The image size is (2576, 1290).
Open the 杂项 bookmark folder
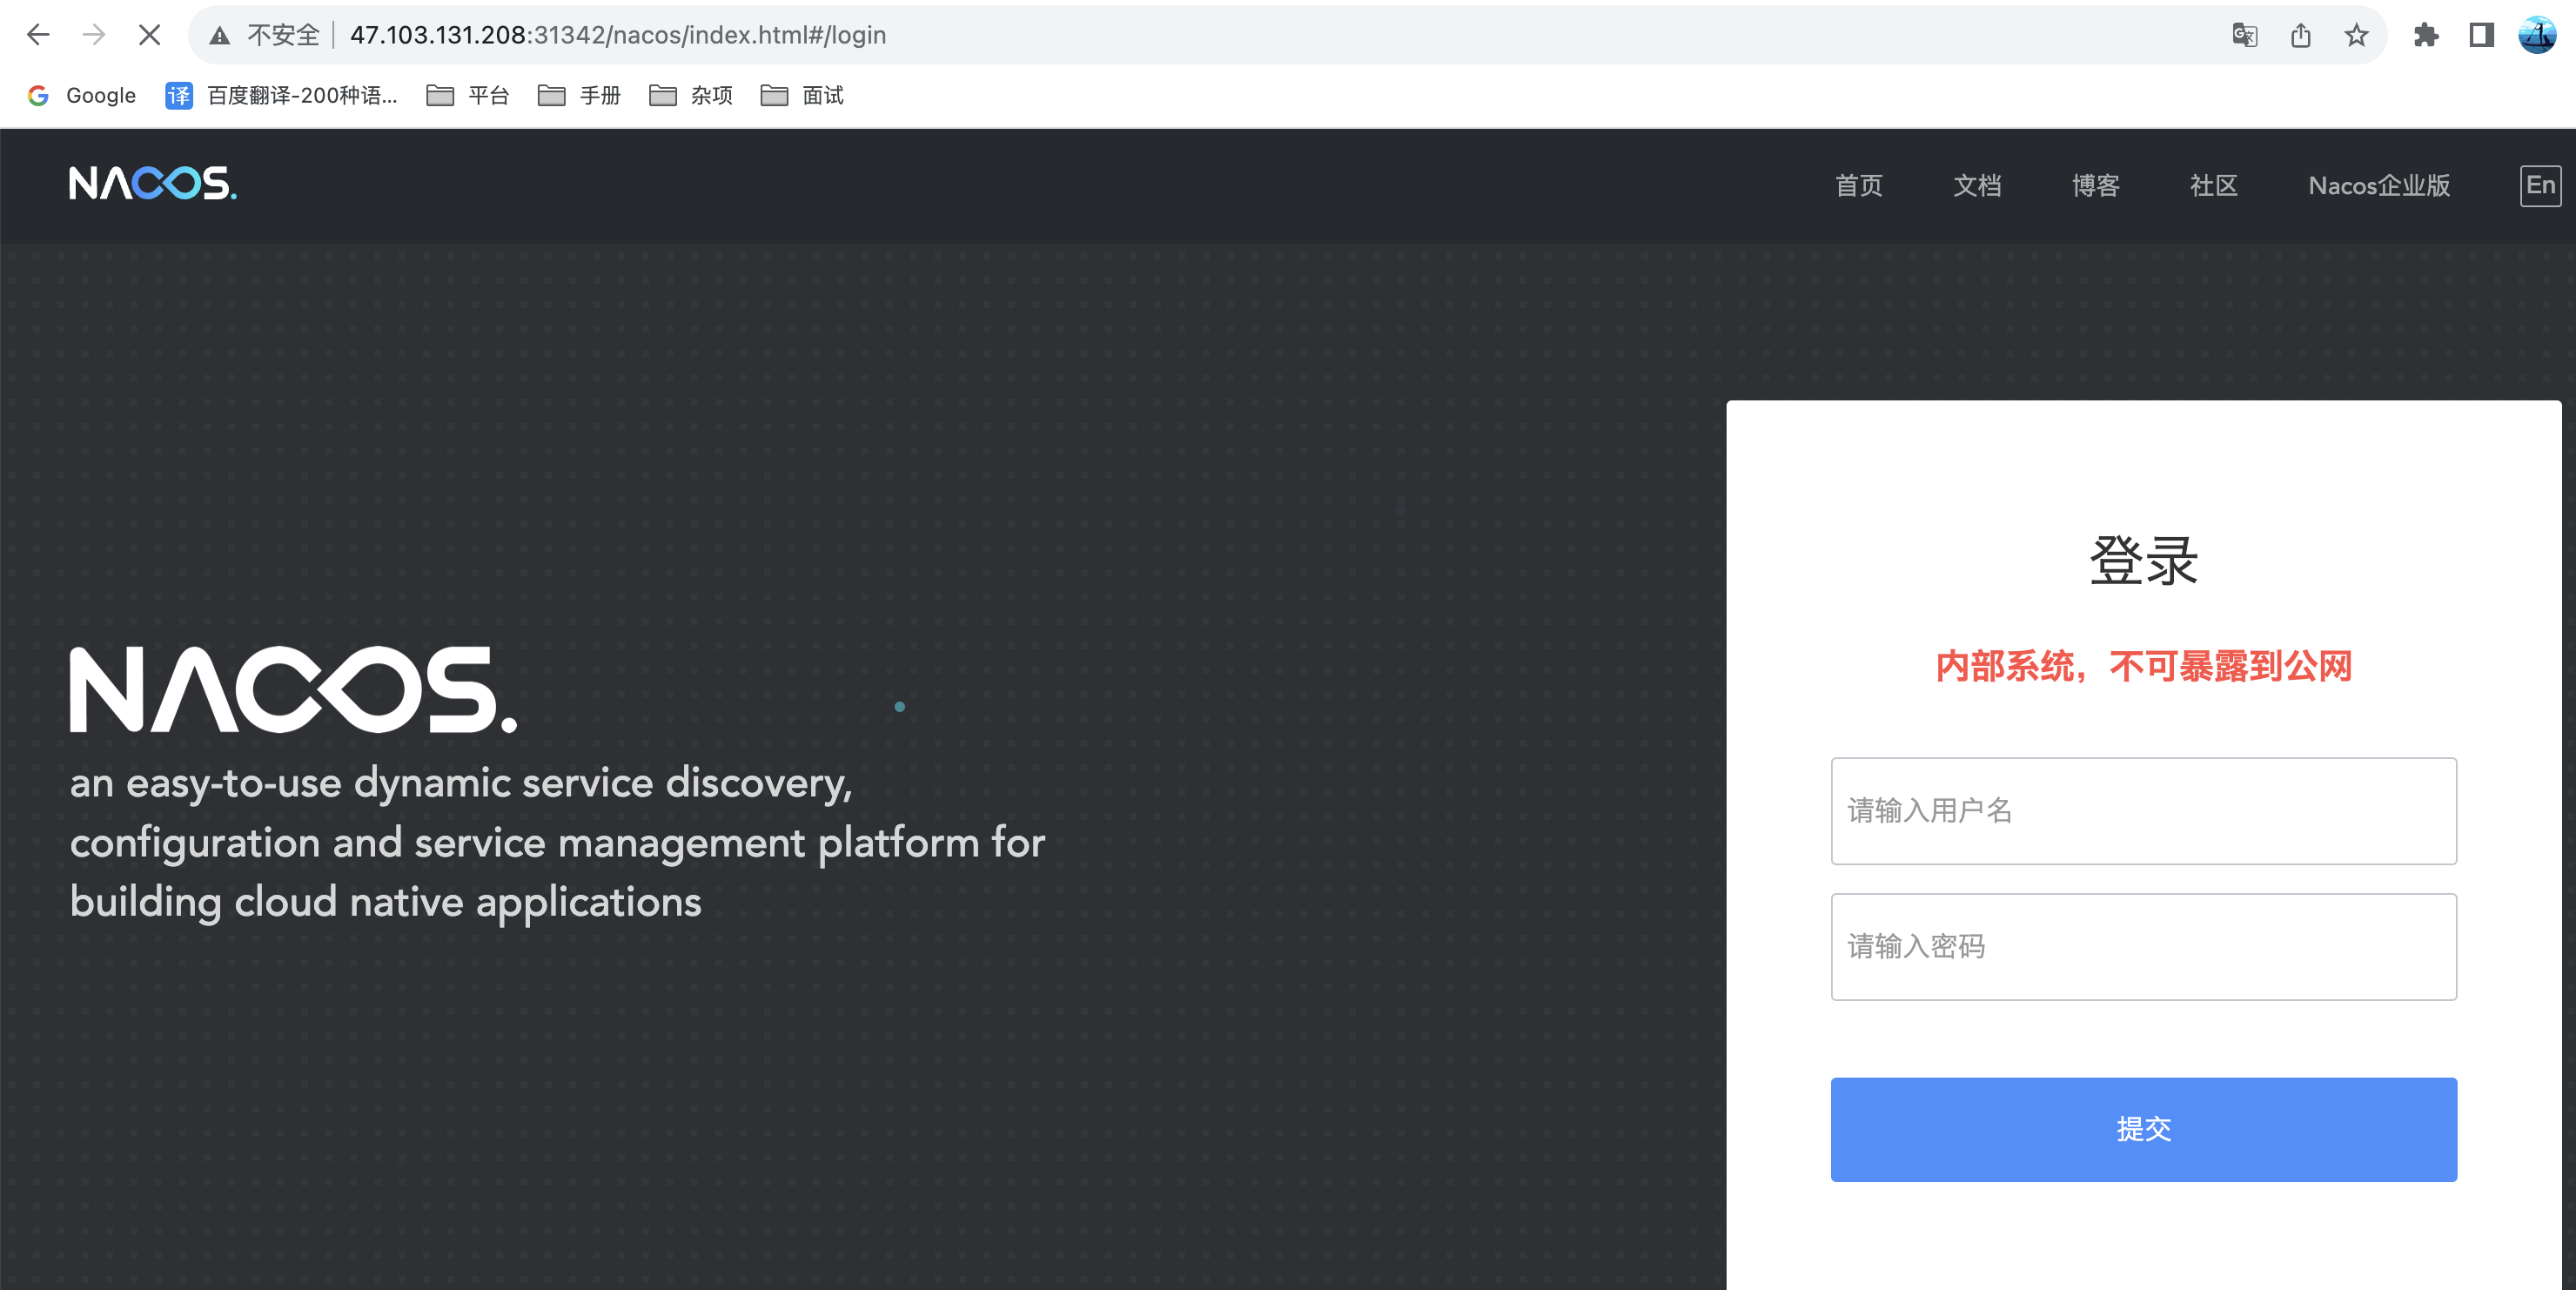(691, 95)
